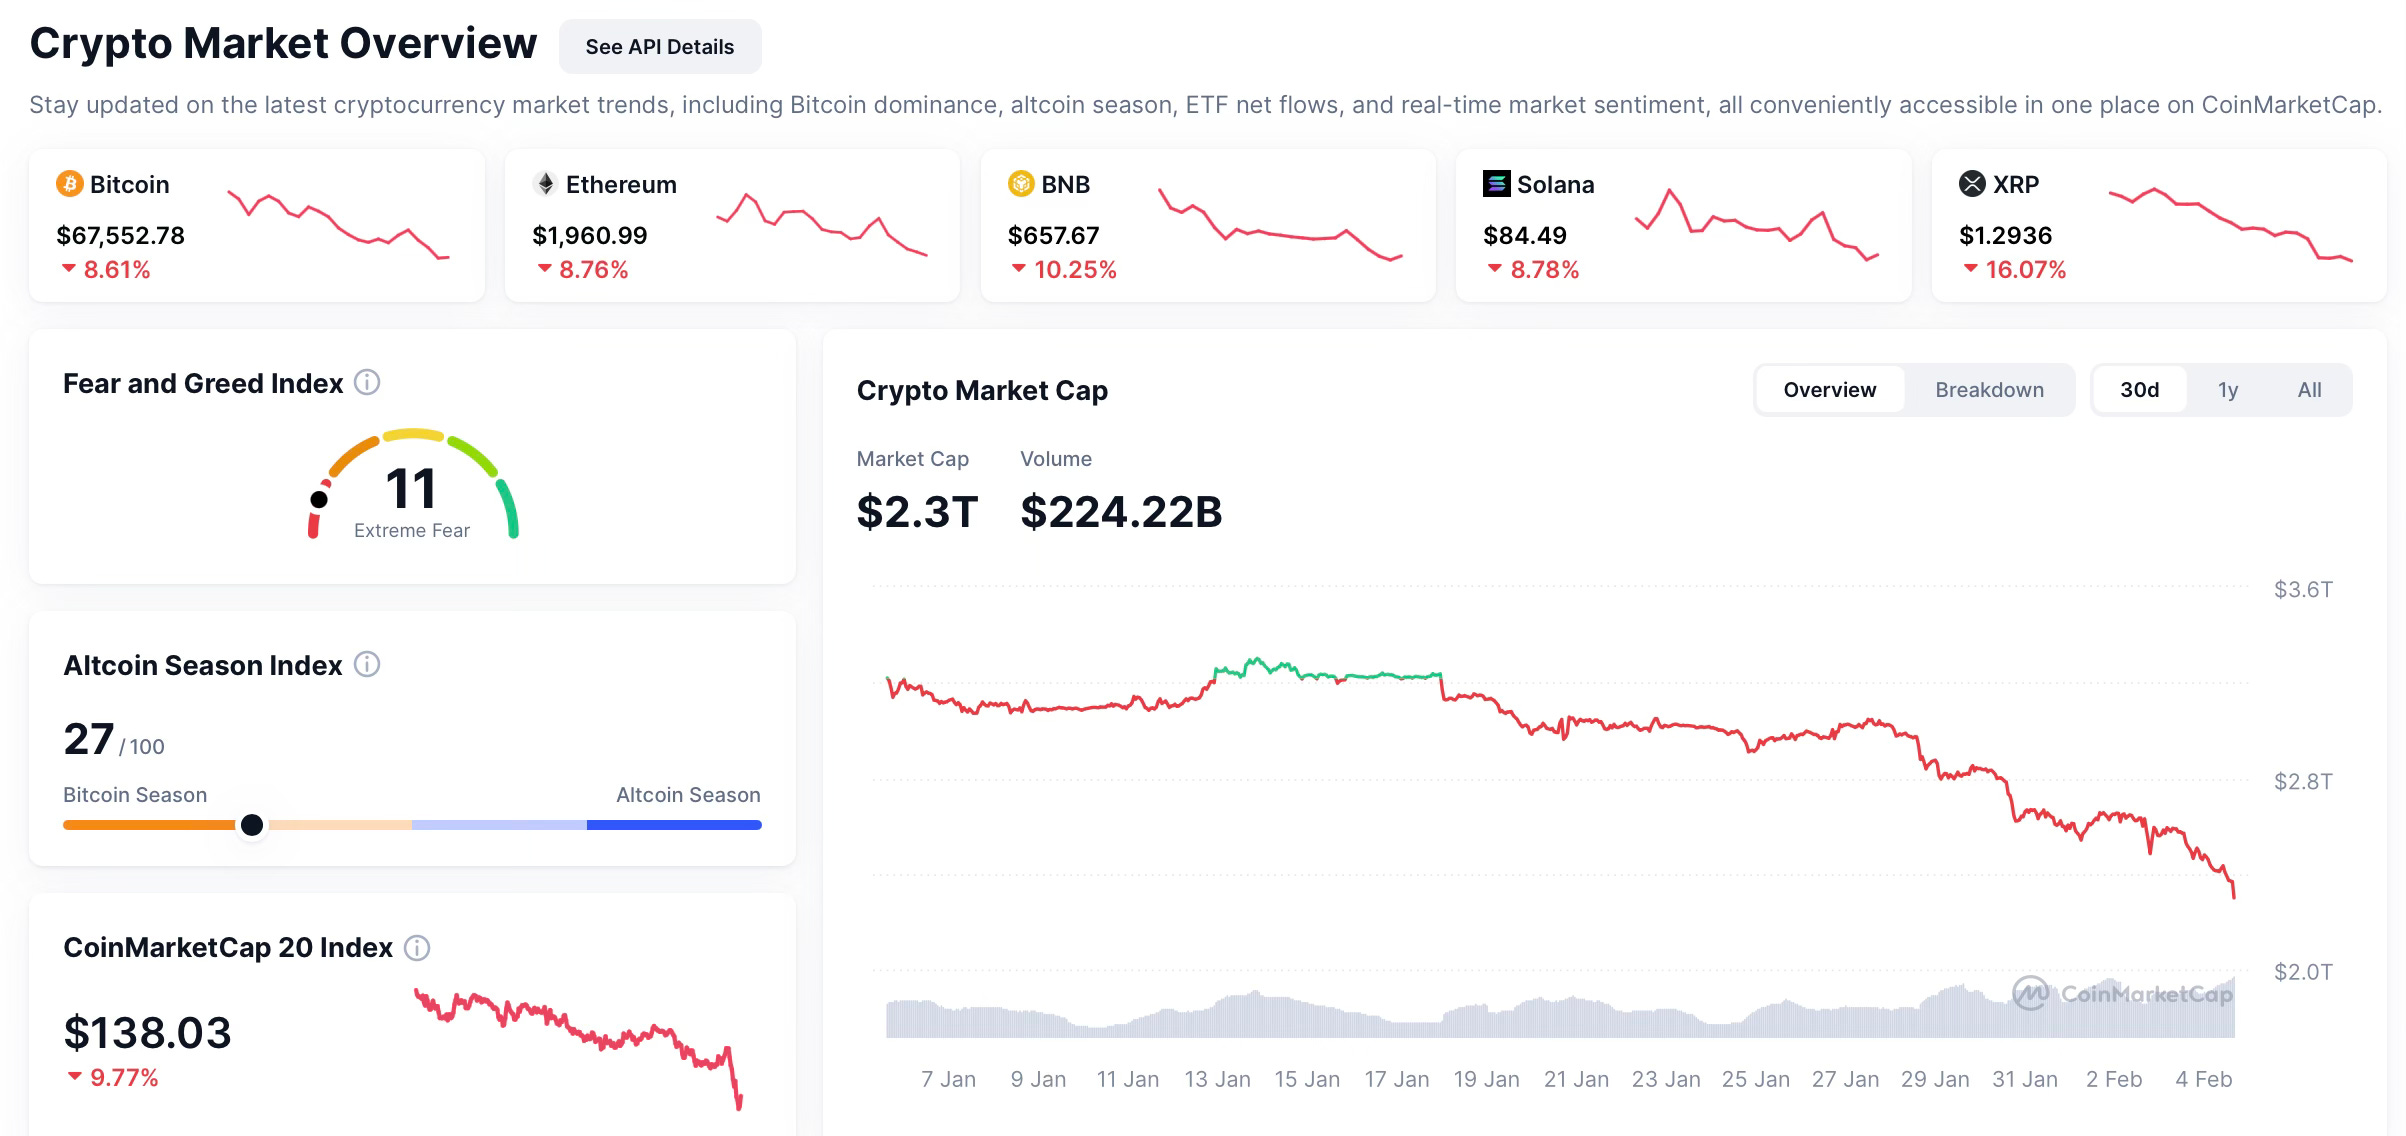2406x1136 pixels.
Task: Click the Ethereum logo icon
Action: (545, 184)
